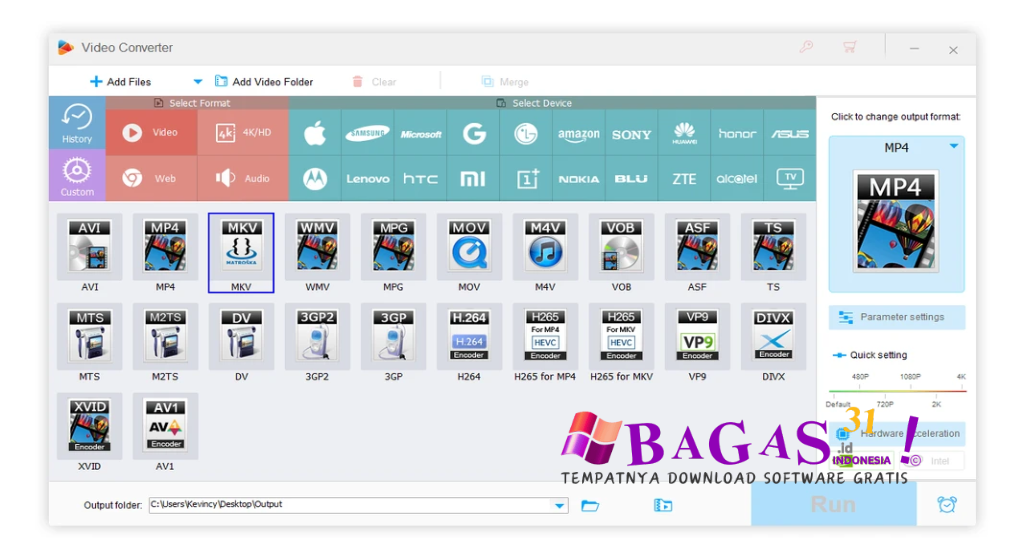Select the ASF format icon
Viewport: 1024px width, 538px height.
click(697, 247)
